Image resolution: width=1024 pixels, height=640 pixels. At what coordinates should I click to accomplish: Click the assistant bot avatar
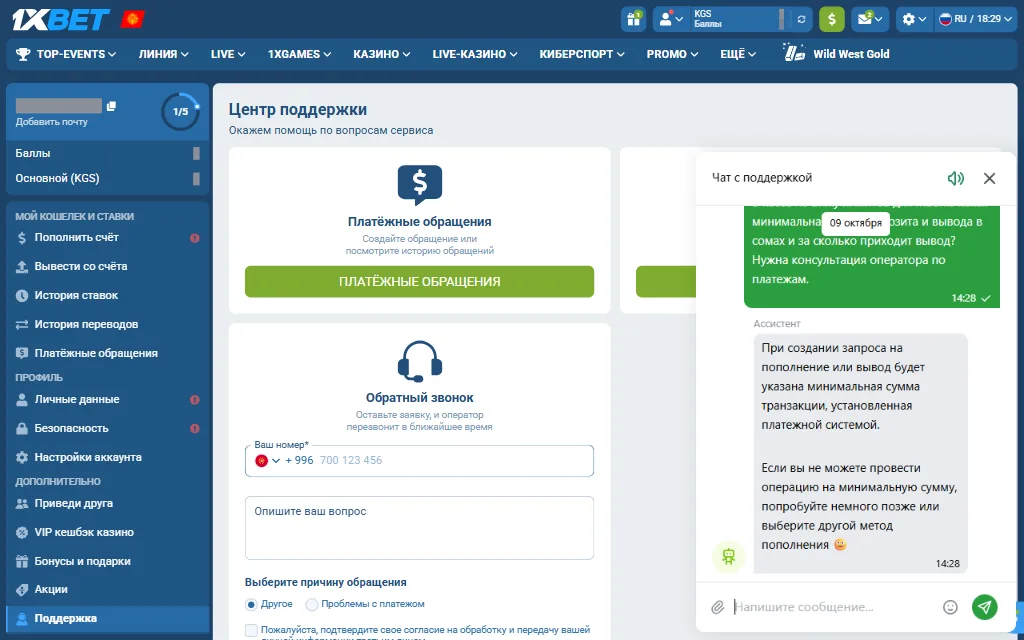(729, 557)
